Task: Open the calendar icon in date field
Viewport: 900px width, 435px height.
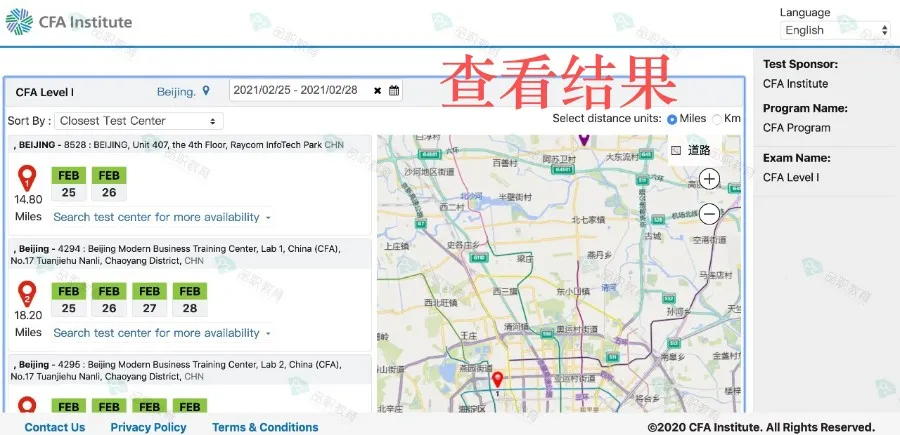Action: tap(394, 90)
